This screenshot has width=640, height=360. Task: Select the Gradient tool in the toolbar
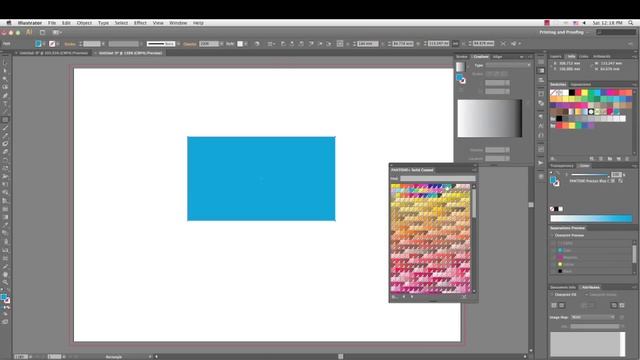[5, 217]
